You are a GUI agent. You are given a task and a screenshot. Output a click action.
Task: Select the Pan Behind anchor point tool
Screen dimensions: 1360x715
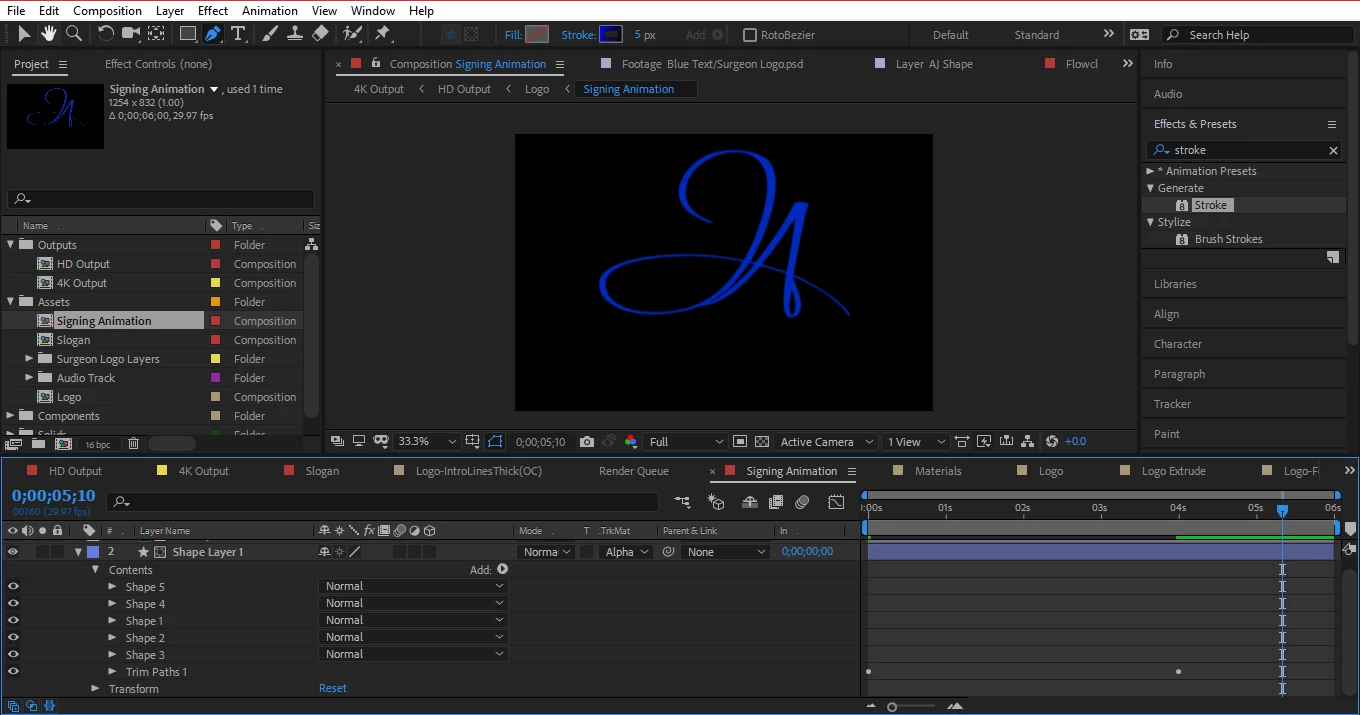[x=156, y=34]
